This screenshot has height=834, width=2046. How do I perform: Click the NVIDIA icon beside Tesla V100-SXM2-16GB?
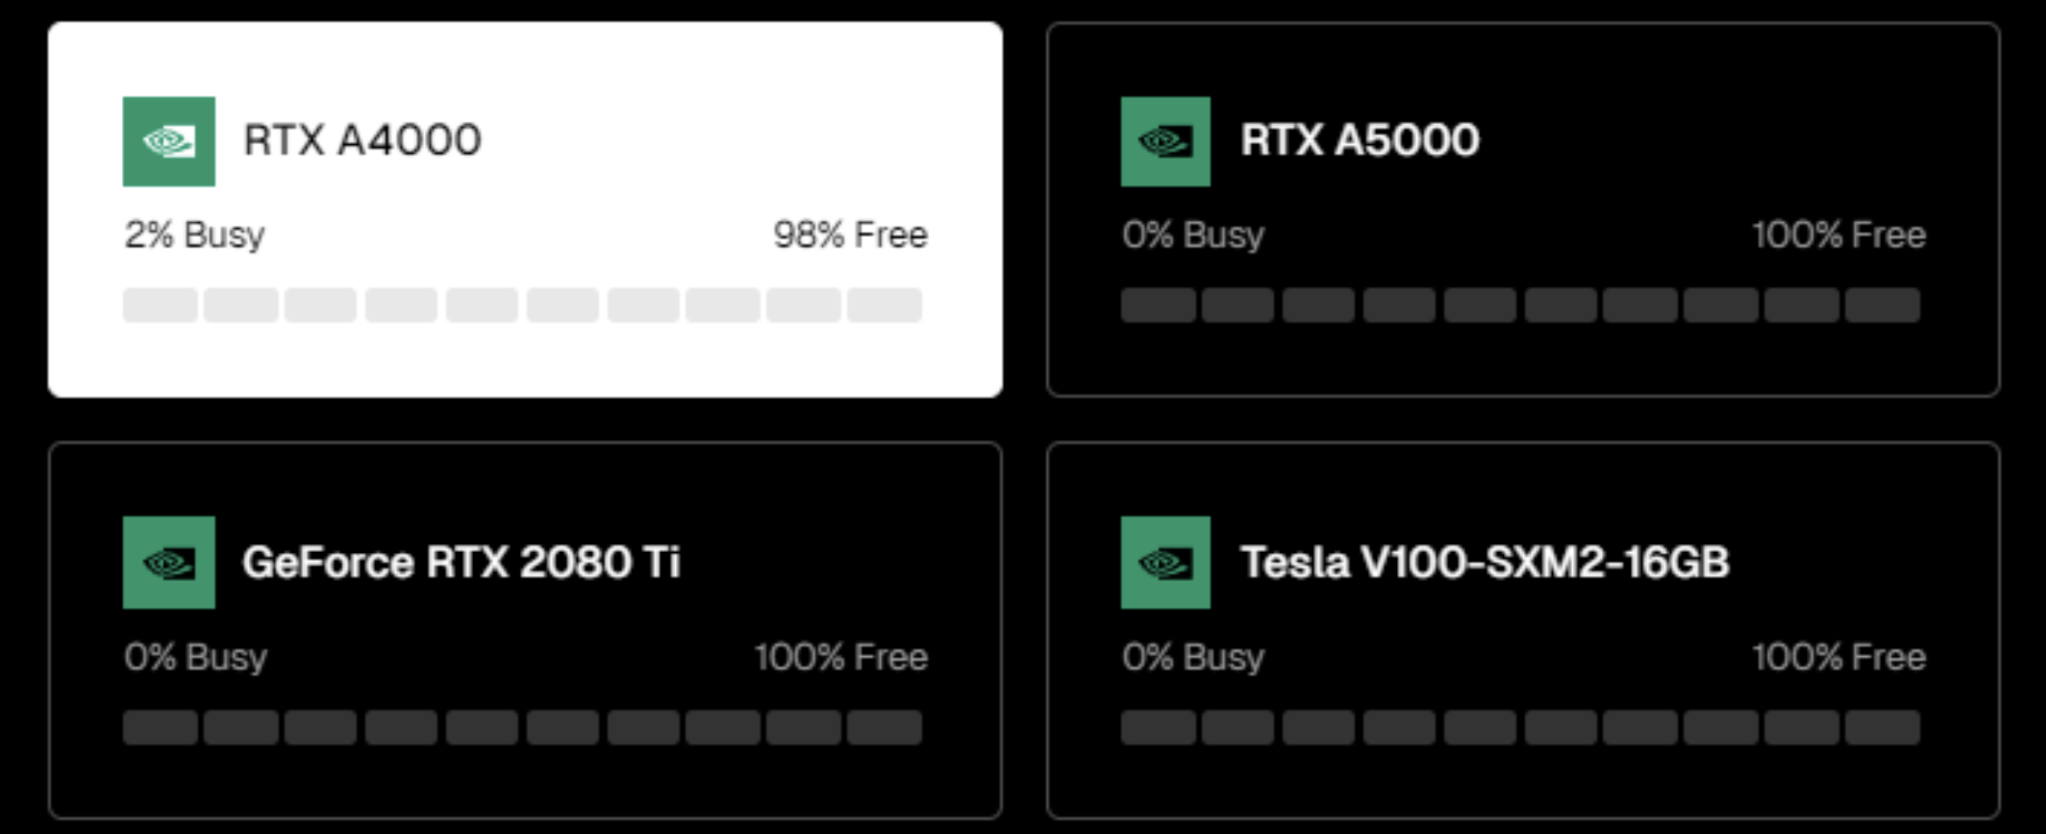1165,562
